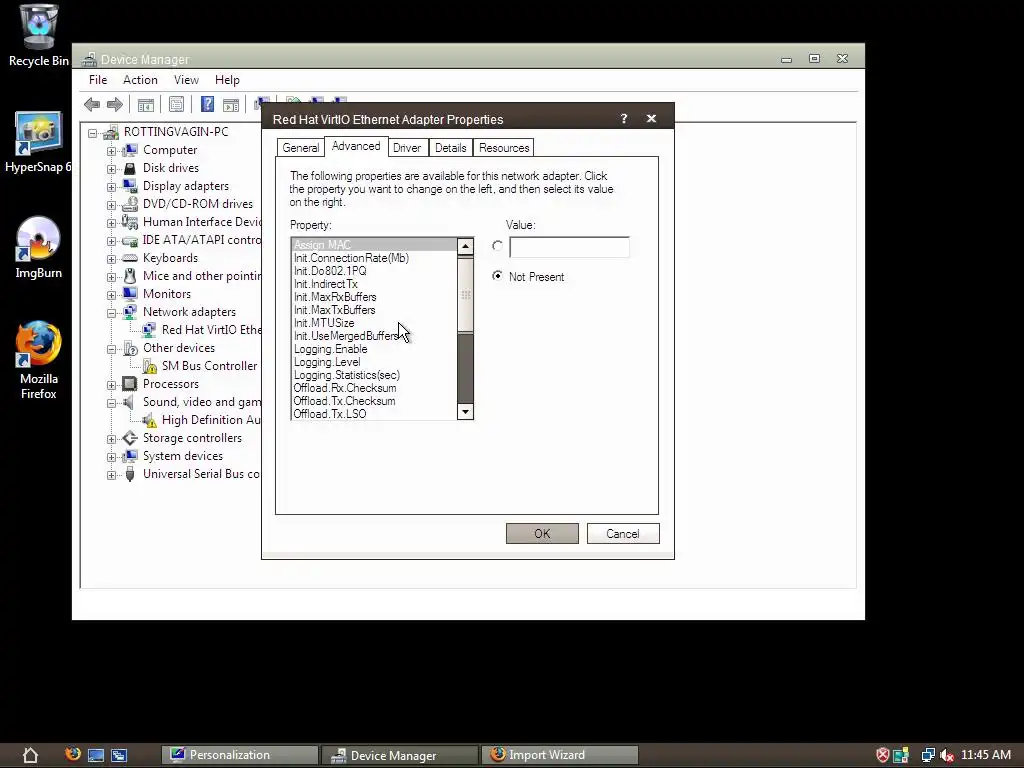Click the Back arrow in Device Manager toolbar
This screenshot has height=768, width=1024.
(x=92, y=104)
